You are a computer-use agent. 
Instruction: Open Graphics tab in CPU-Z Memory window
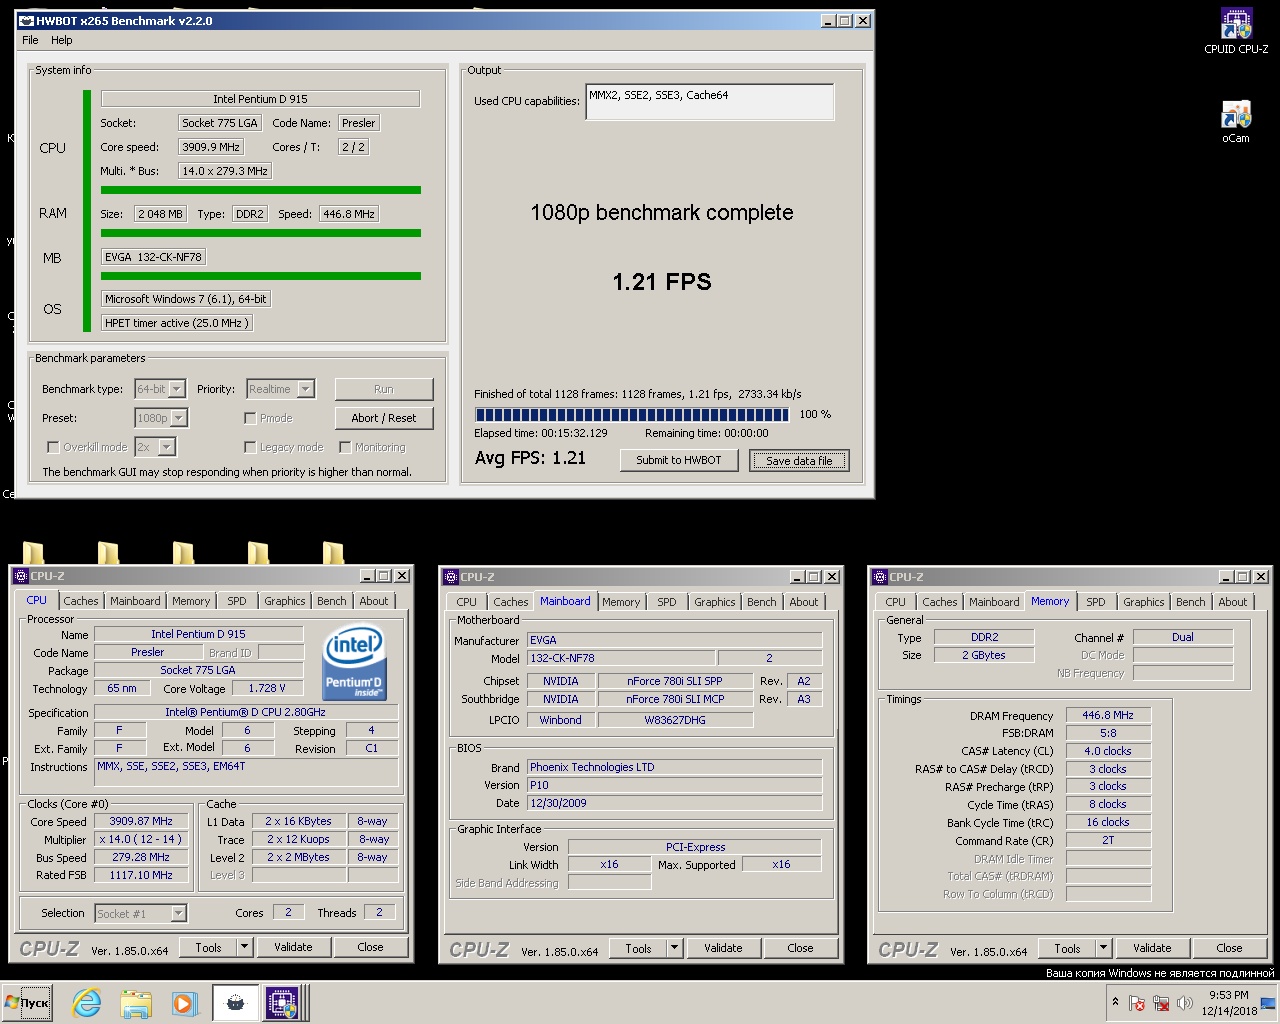pyautogui.click(x=1143, y=602)
